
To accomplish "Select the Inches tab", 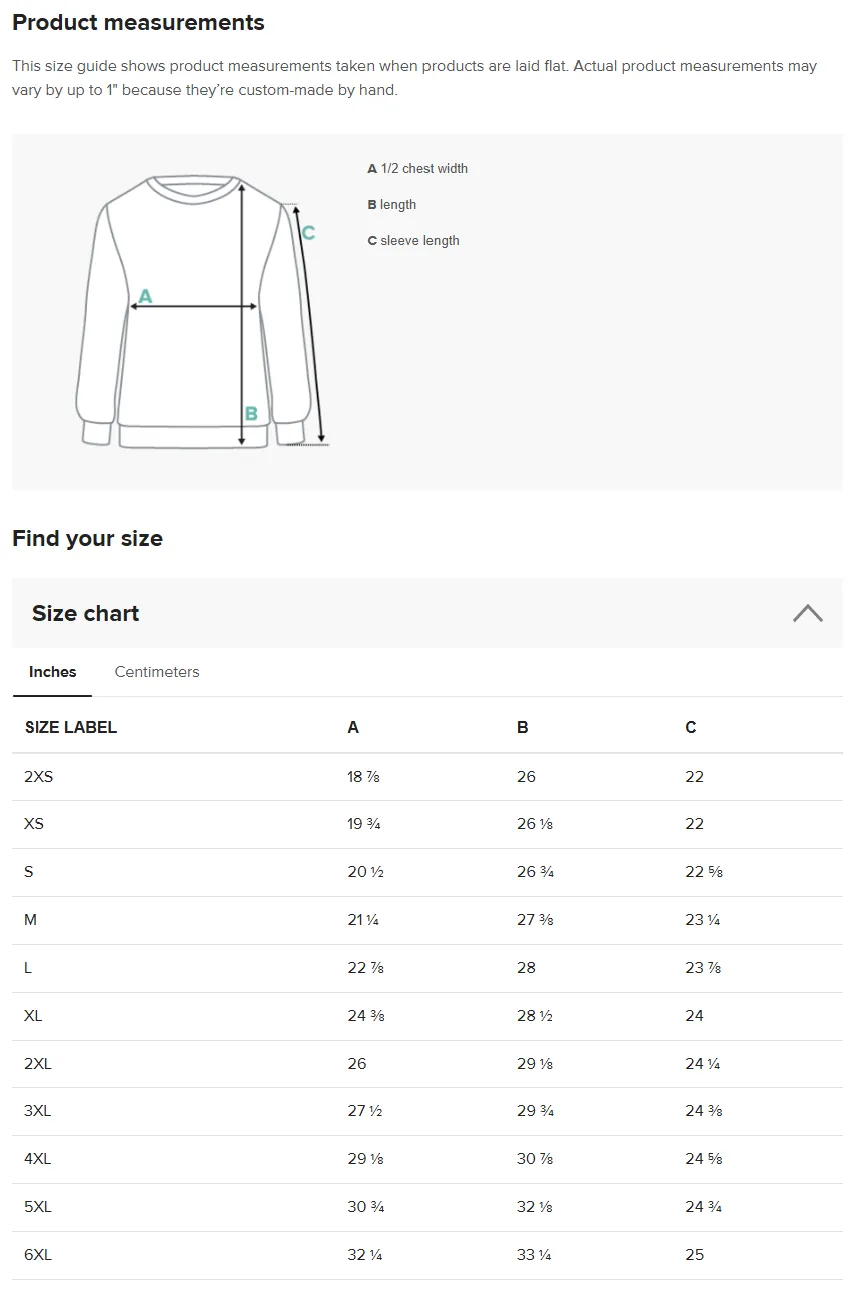I will click(x=52, y=672).
